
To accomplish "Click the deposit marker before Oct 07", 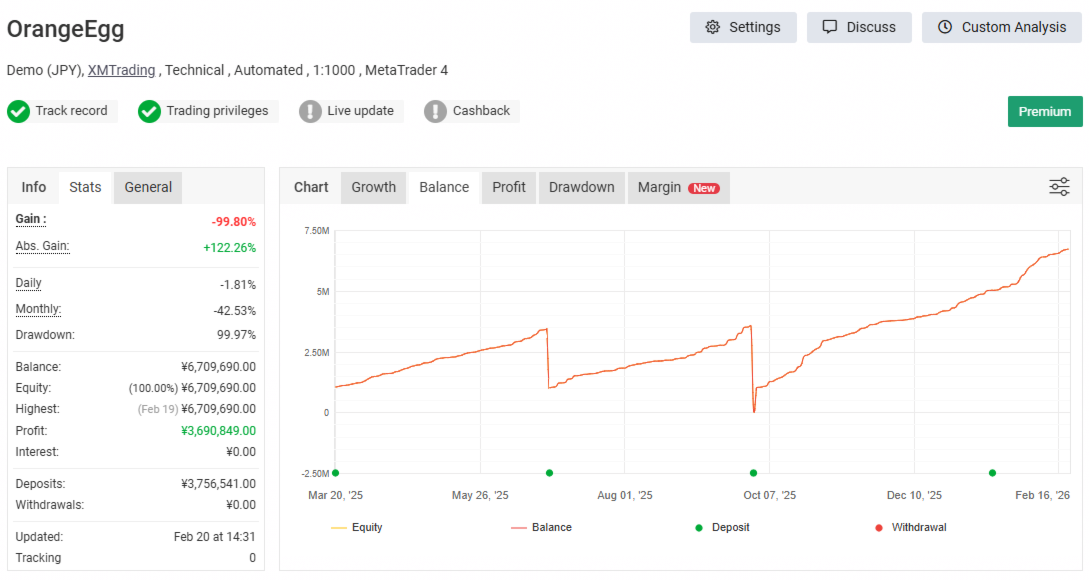I will (754, 473).
